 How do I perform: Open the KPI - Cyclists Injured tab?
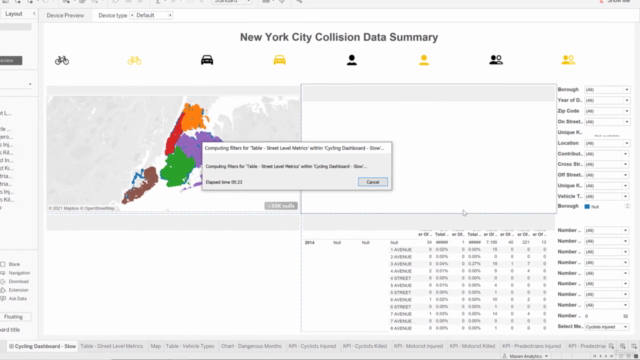click(312, 346)
